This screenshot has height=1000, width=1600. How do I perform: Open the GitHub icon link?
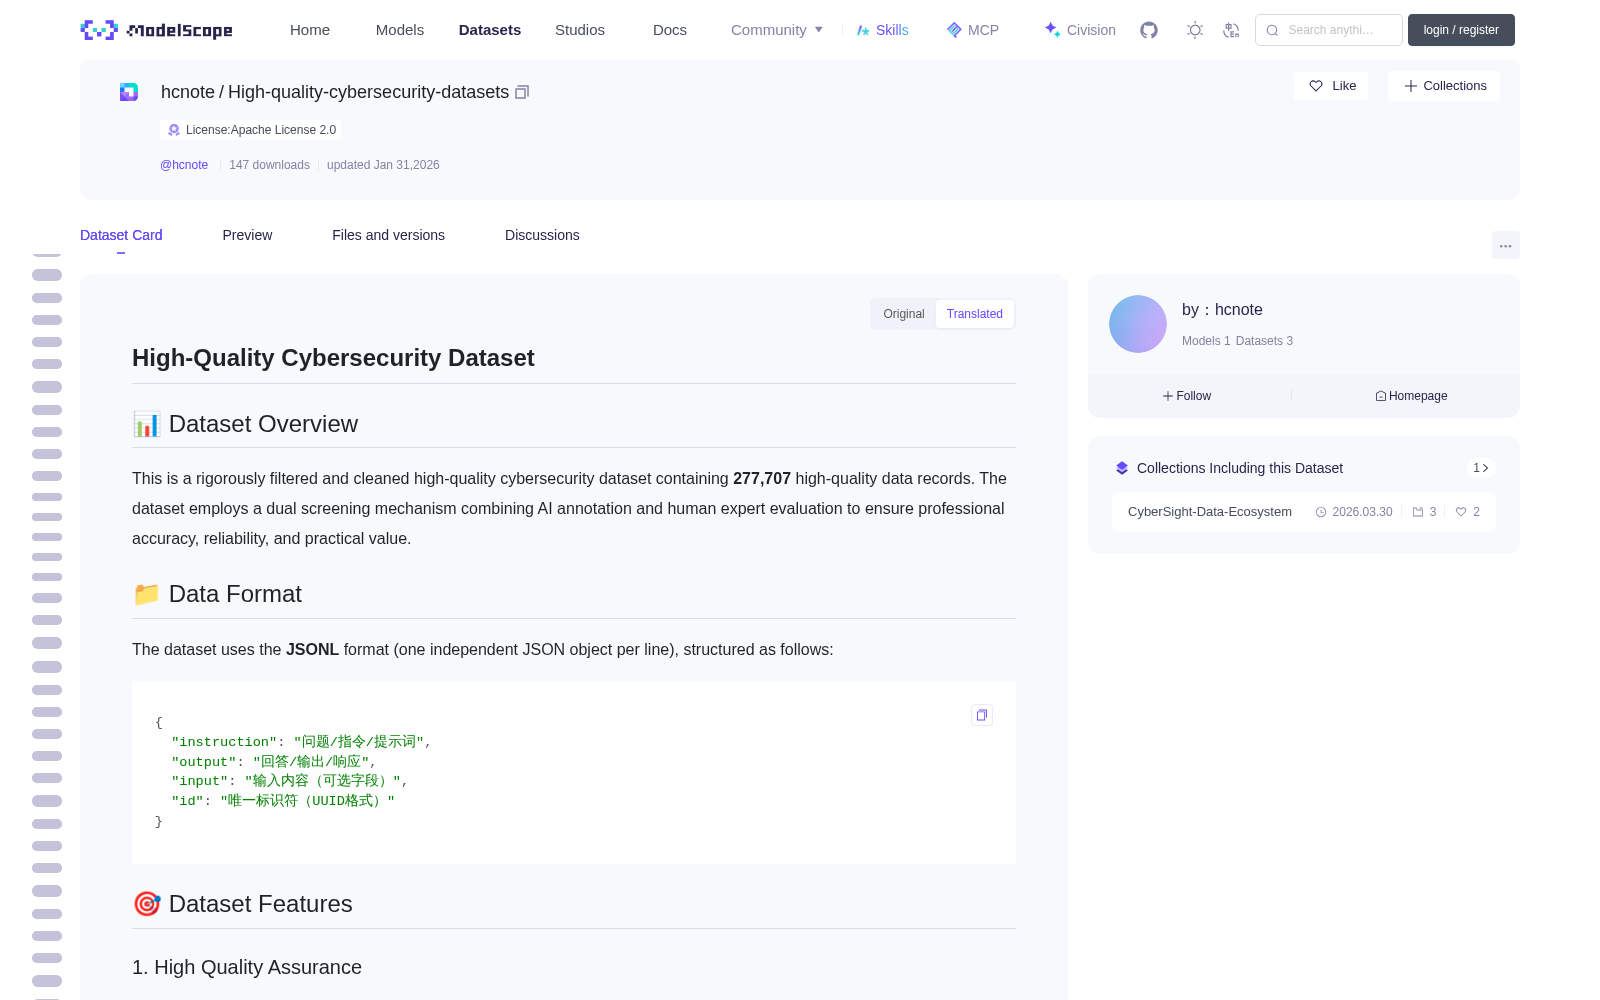[x=1149, y=30]
